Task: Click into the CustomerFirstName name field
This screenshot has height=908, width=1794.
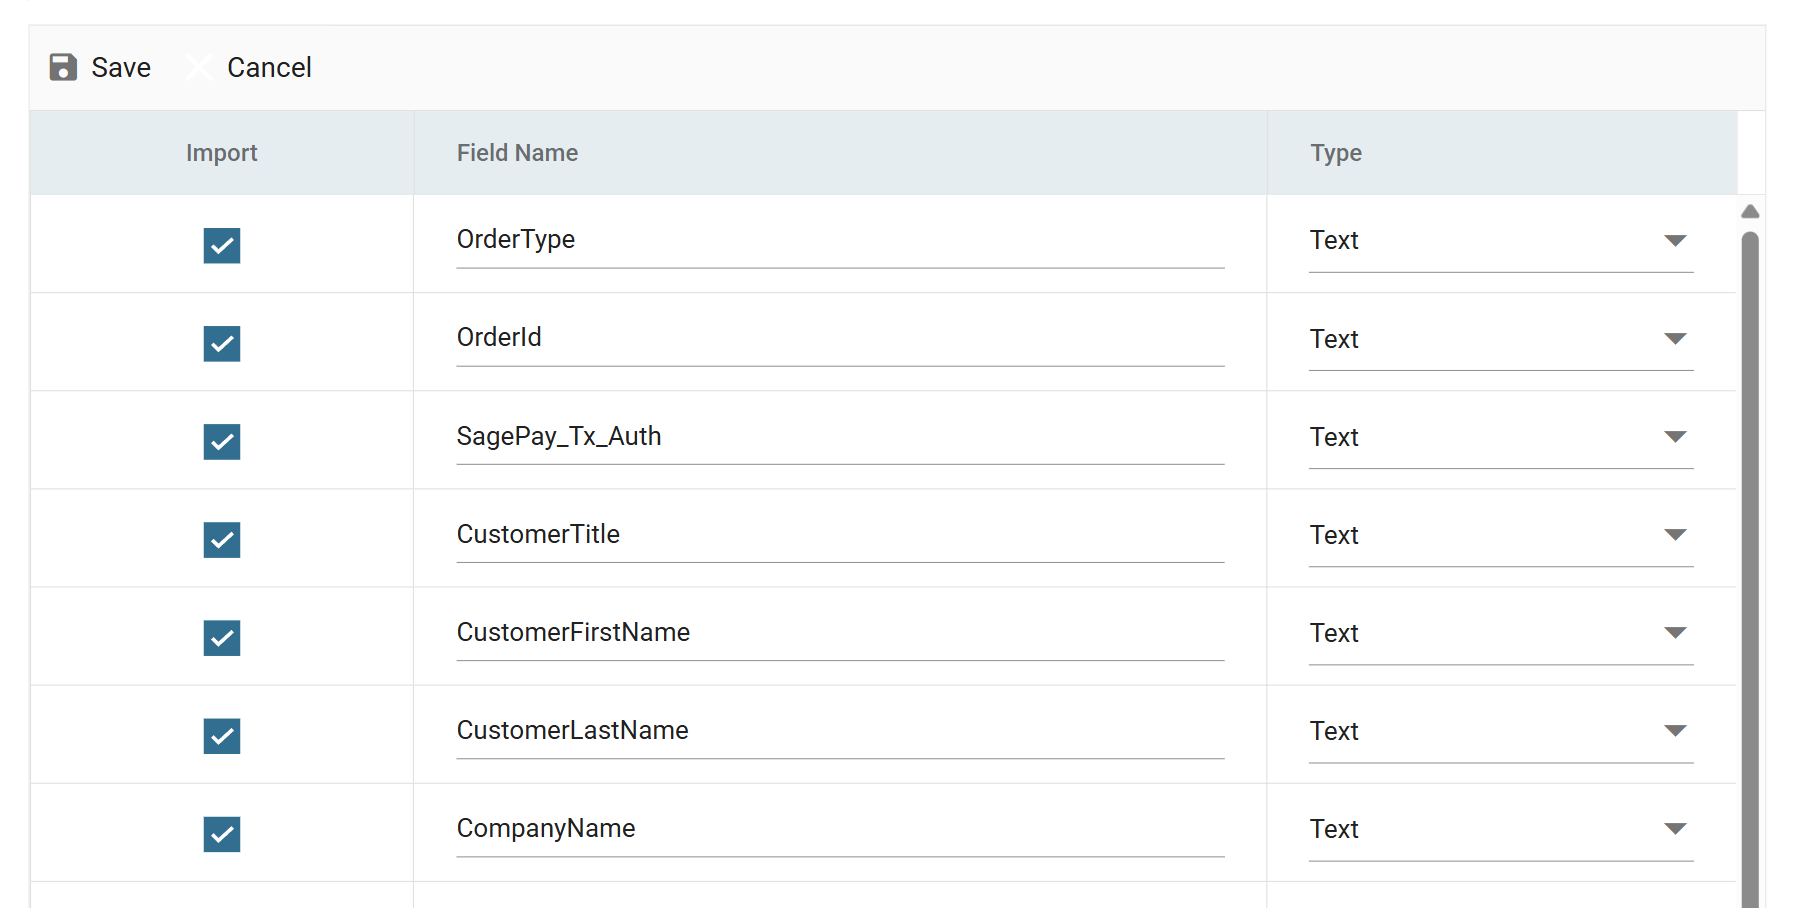Action: [840, 632]
